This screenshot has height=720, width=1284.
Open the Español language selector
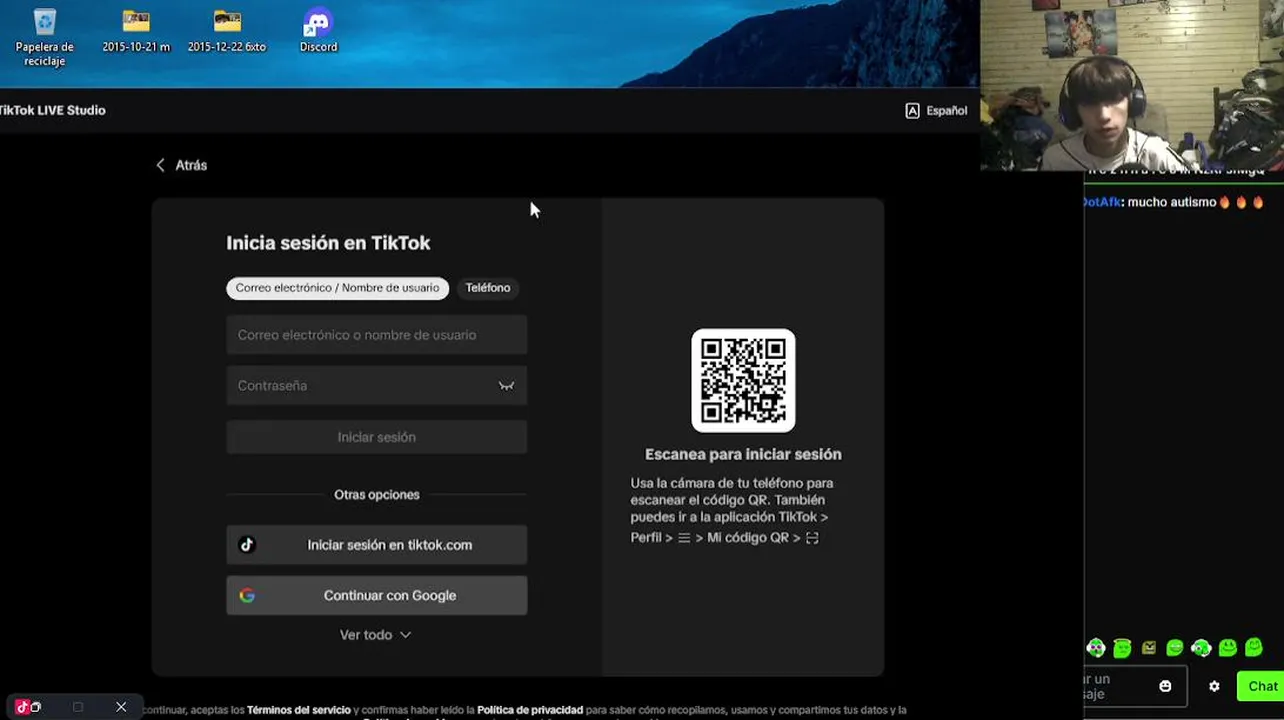936,111
